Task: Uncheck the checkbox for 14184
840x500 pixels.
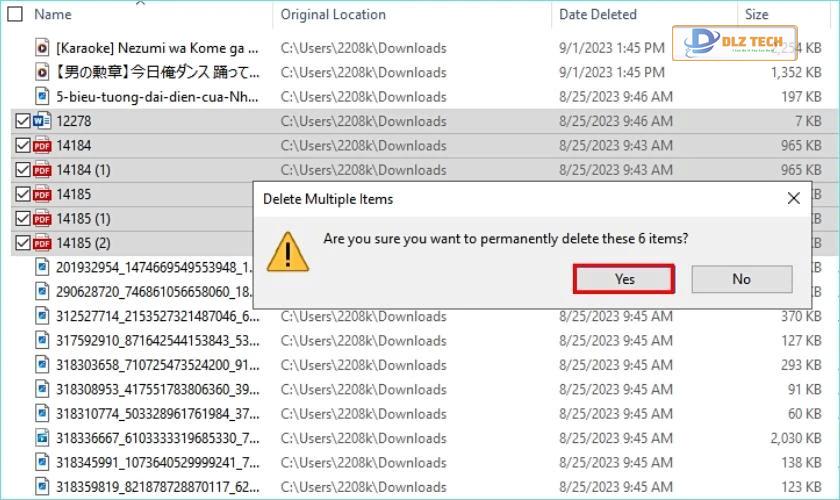Action: 22,145
